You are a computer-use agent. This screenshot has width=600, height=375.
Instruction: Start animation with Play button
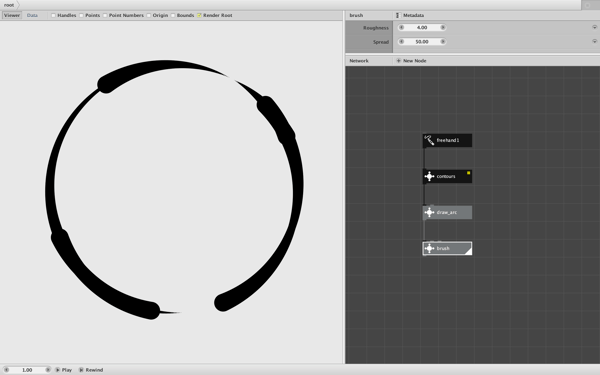pos(64,370)
